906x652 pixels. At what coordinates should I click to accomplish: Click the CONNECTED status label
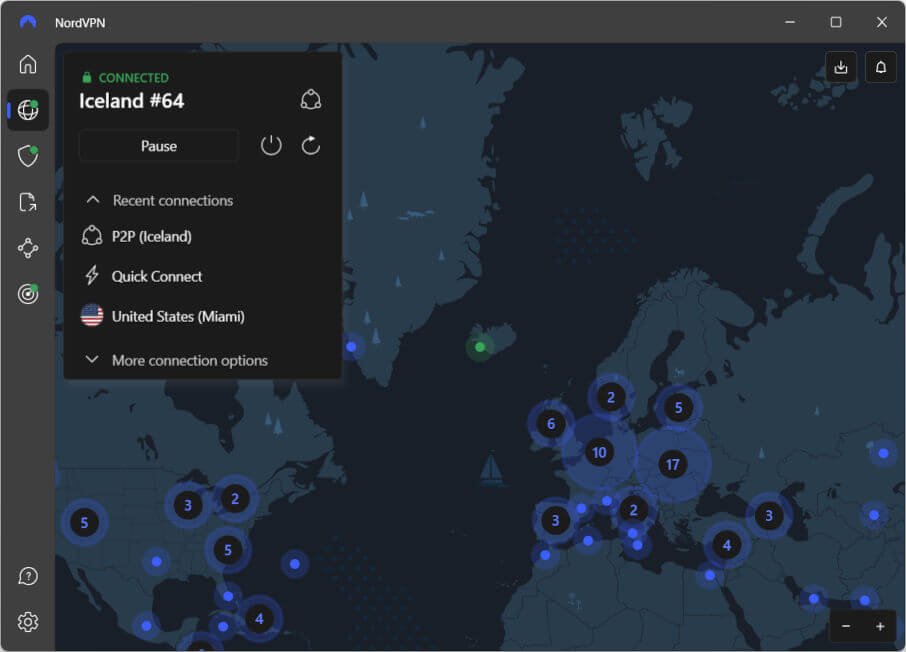pyautogui.click(x=133, y=77)
